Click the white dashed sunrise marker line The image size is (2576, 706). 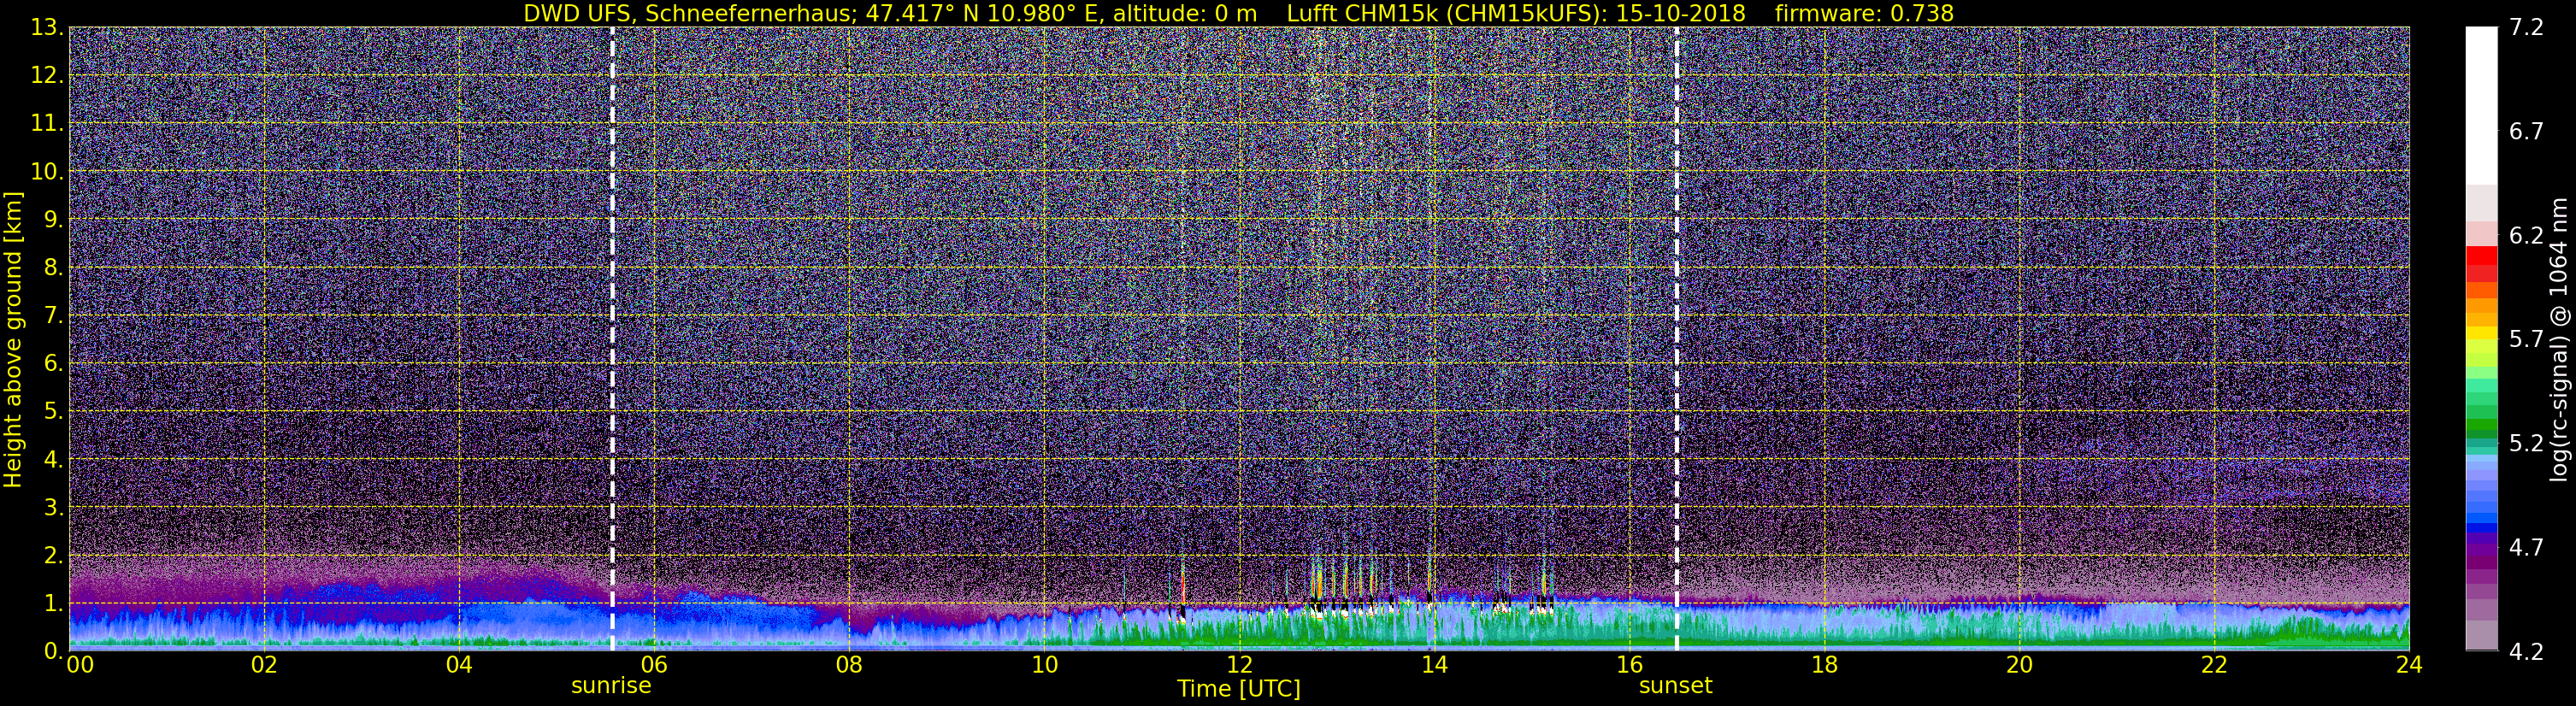click(x=612, y=338)
